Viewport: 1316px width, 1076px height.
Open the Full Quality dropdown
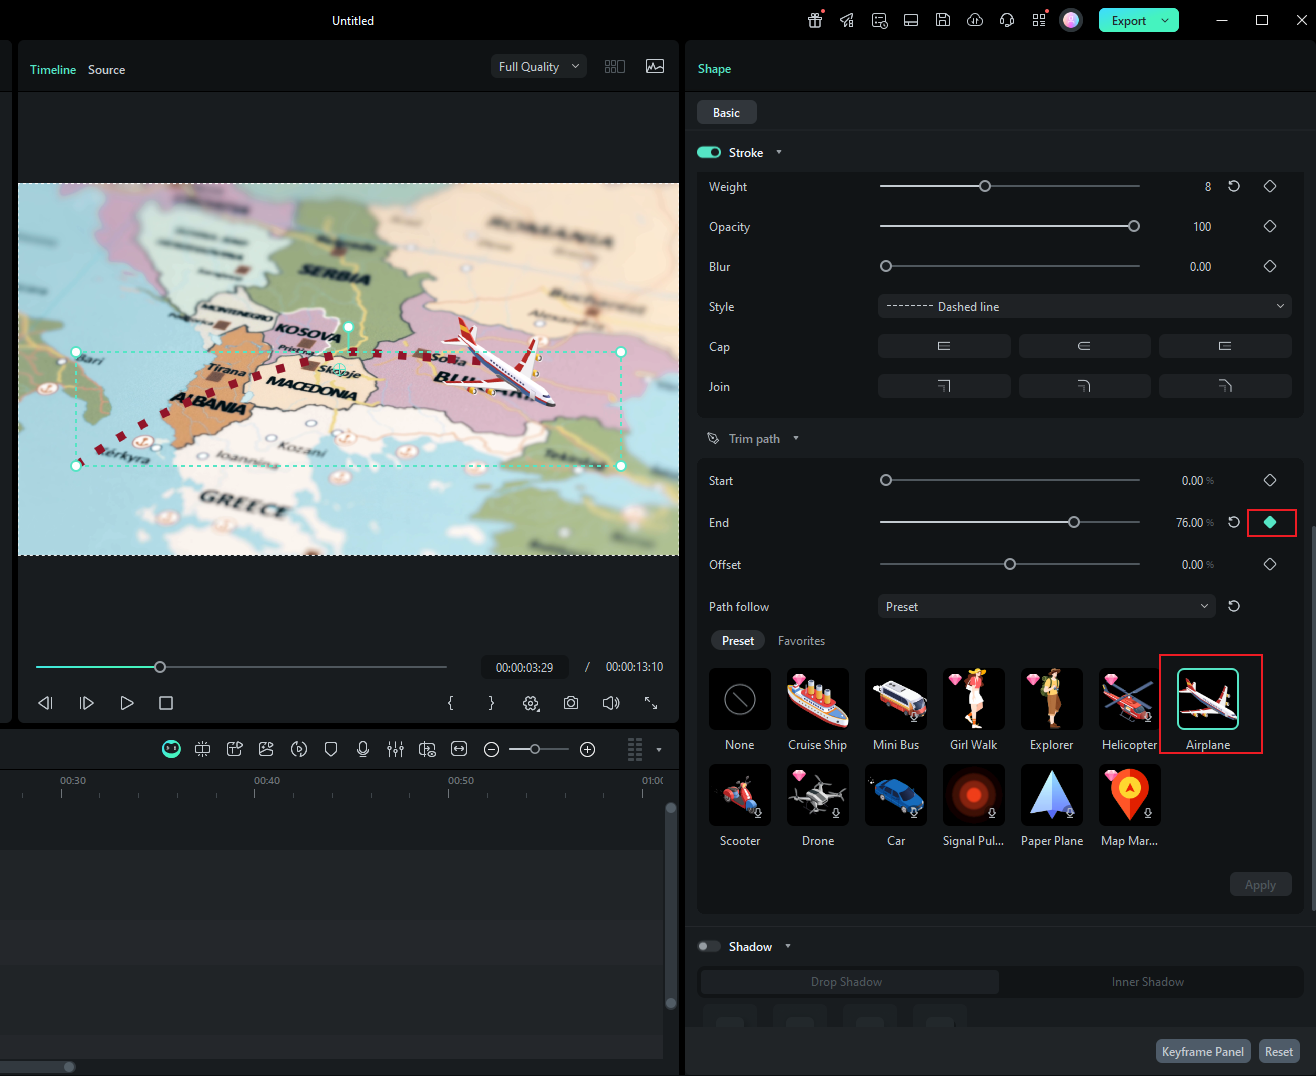[x=538, y=67]
